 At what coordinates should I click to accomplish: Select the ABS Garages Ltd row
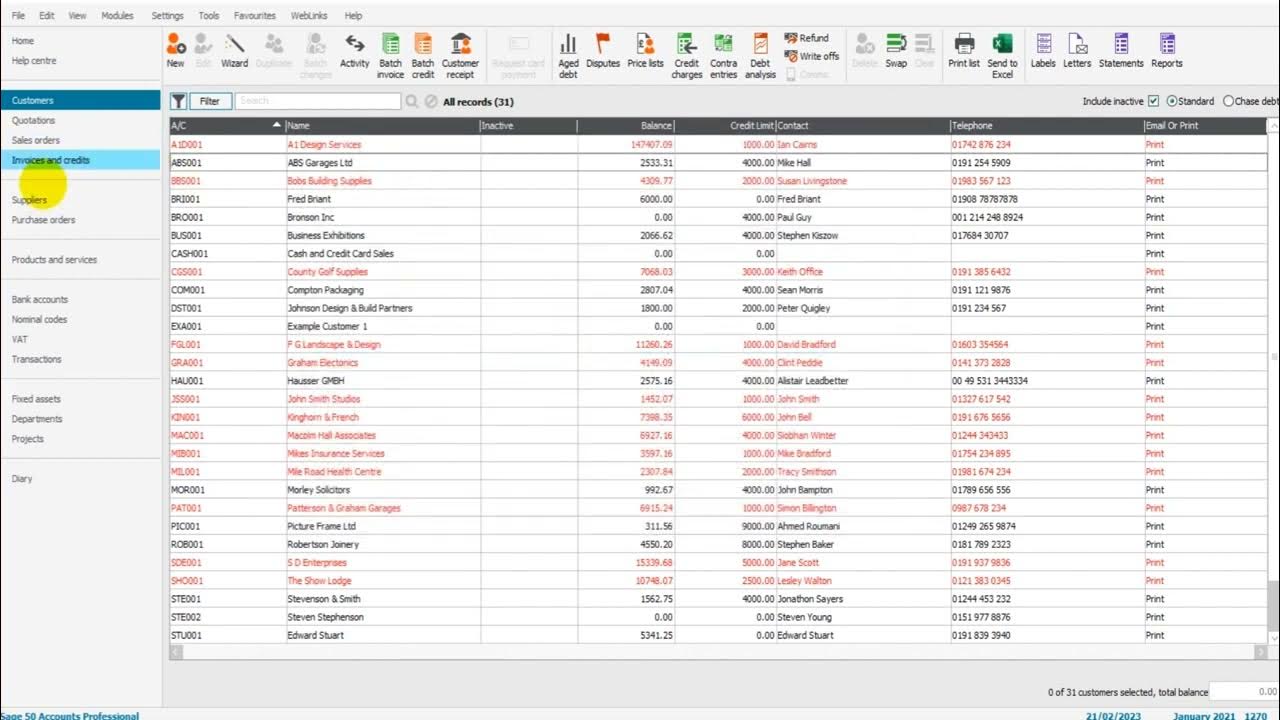pyautogui.click(x=718, y=163)
